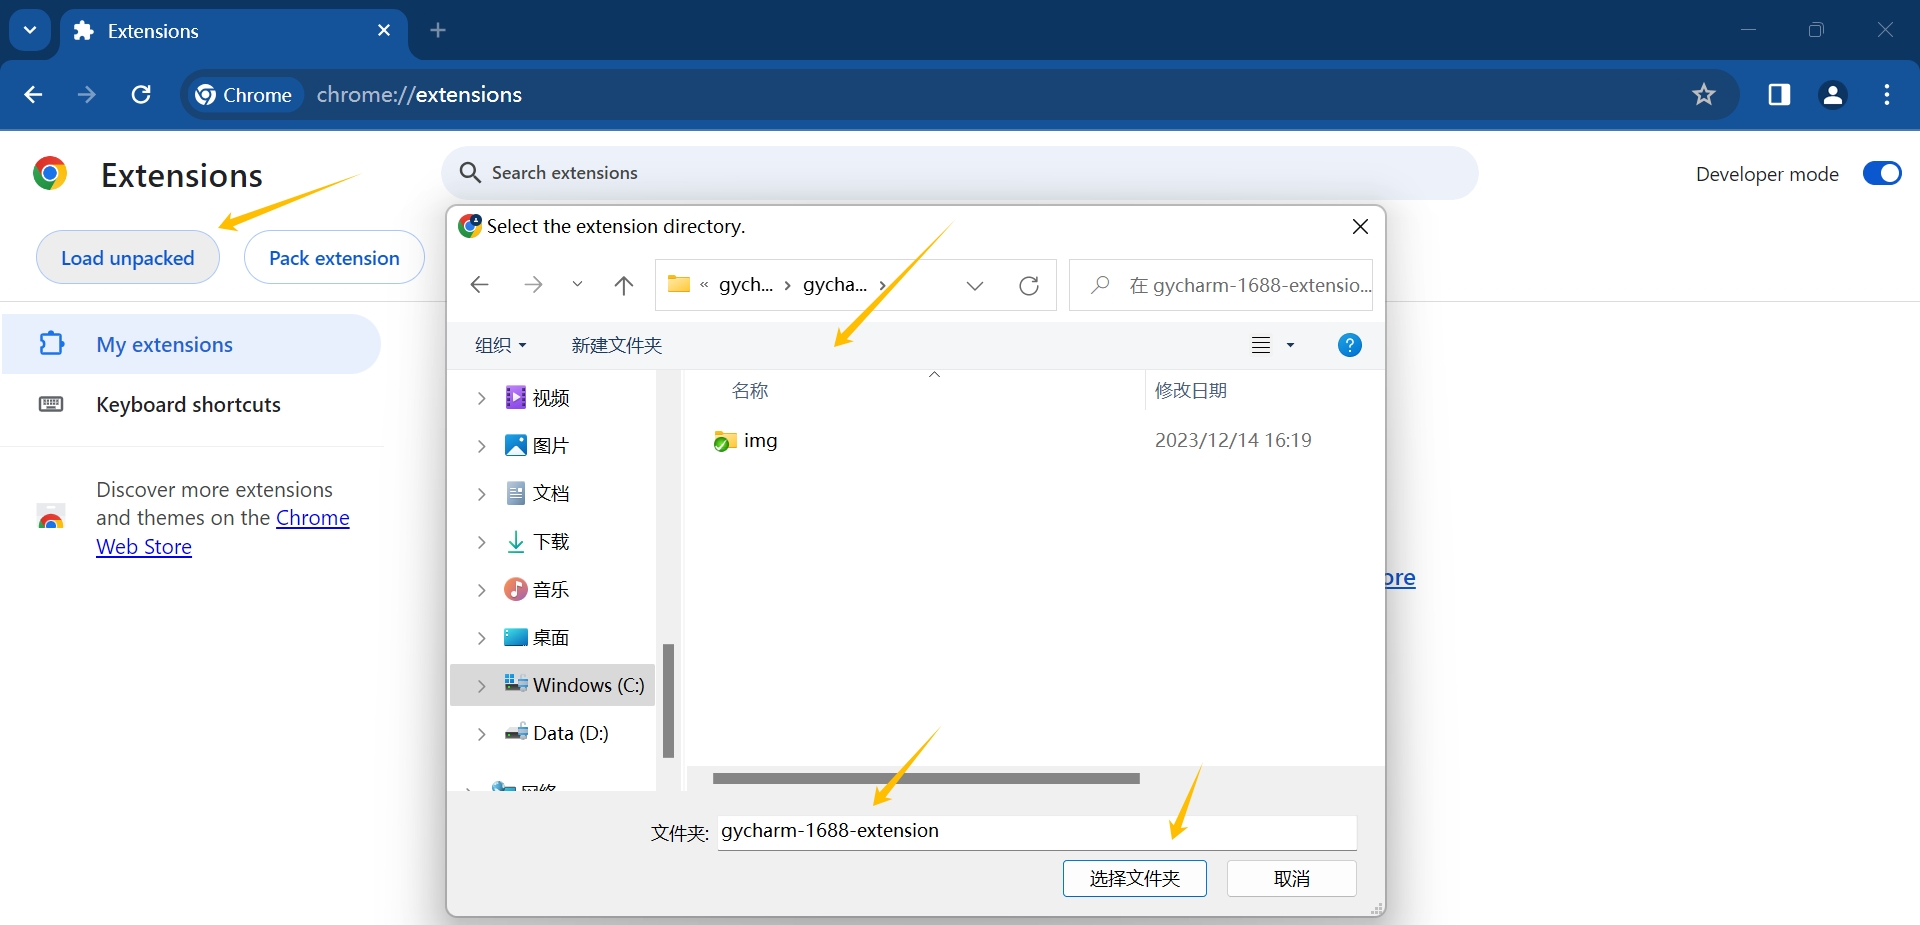Screen dimensions: 1920x925
Task: Expand the 文档 tree node
Action: coord(481,494)
